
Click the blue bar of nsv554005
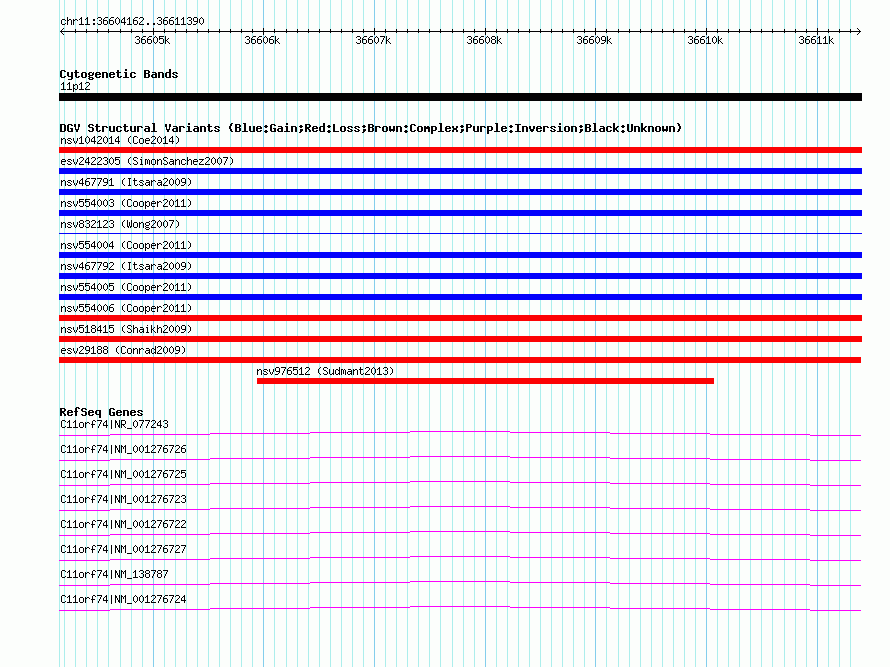pyautogui.click(x=460, y=297)
